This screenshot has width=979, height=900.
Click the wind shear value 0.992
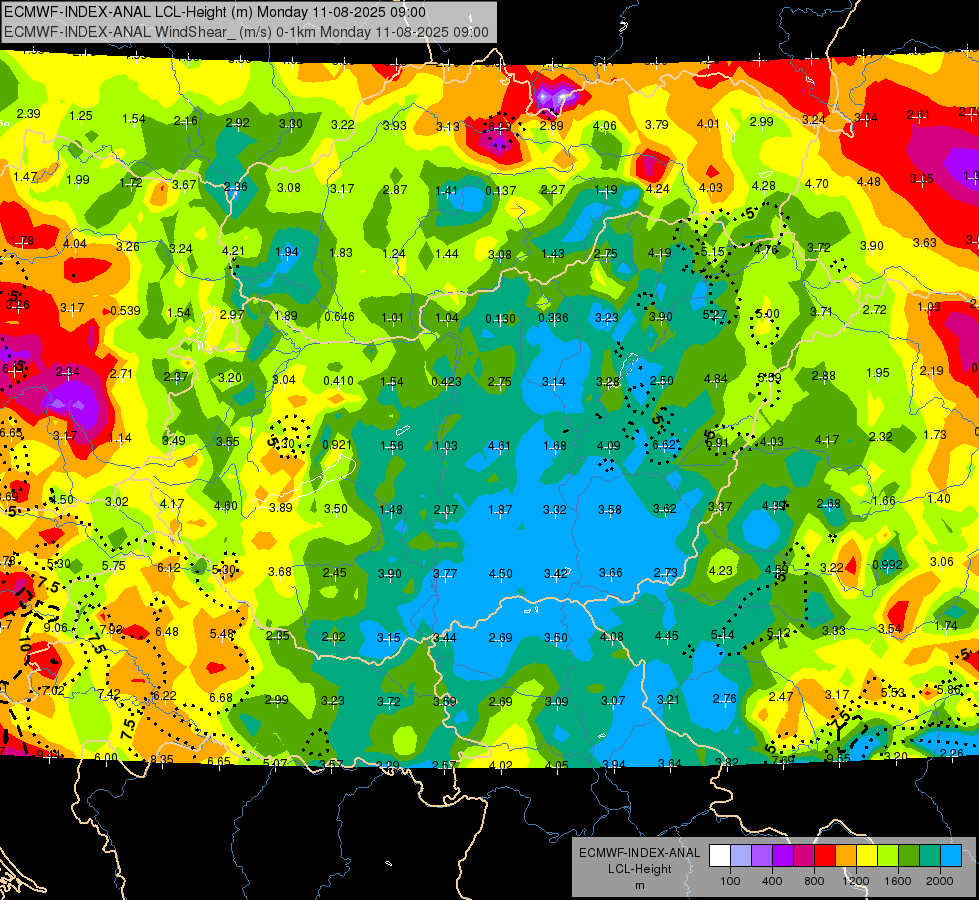(887, 565)
